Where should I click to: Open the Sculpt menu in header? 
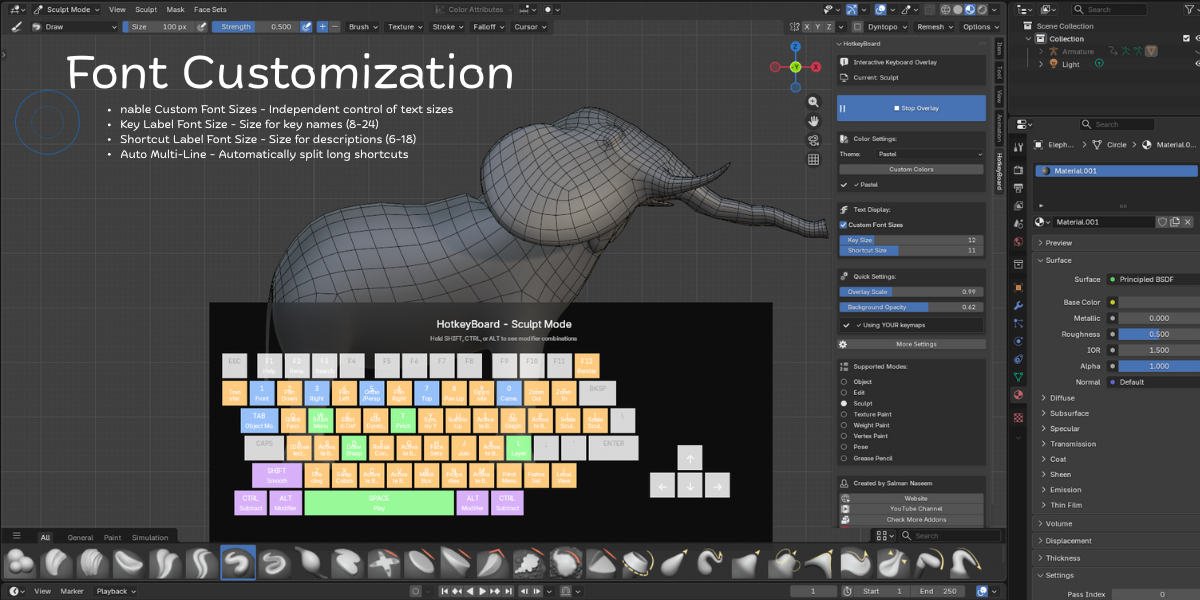point(146,9)
